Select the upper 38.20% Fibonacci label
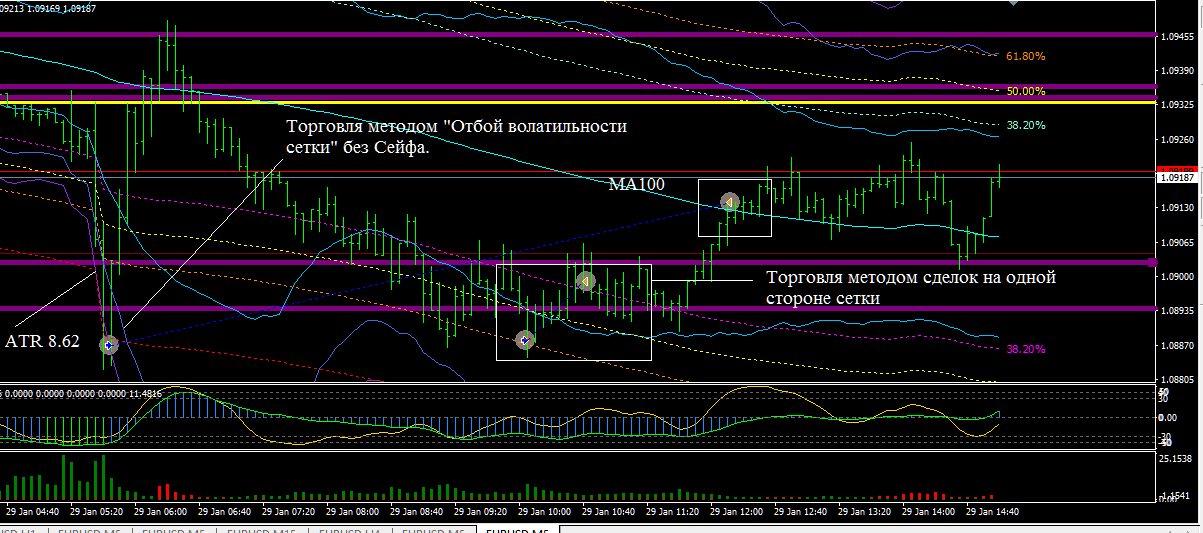This screenshot has width=1203, height=533. 1026,126
